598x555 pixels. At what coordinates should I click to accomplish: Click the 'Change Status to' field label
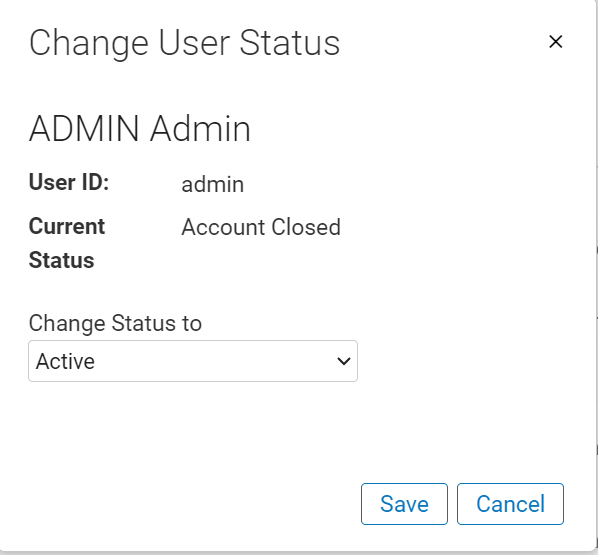click(x=115, y=323)
